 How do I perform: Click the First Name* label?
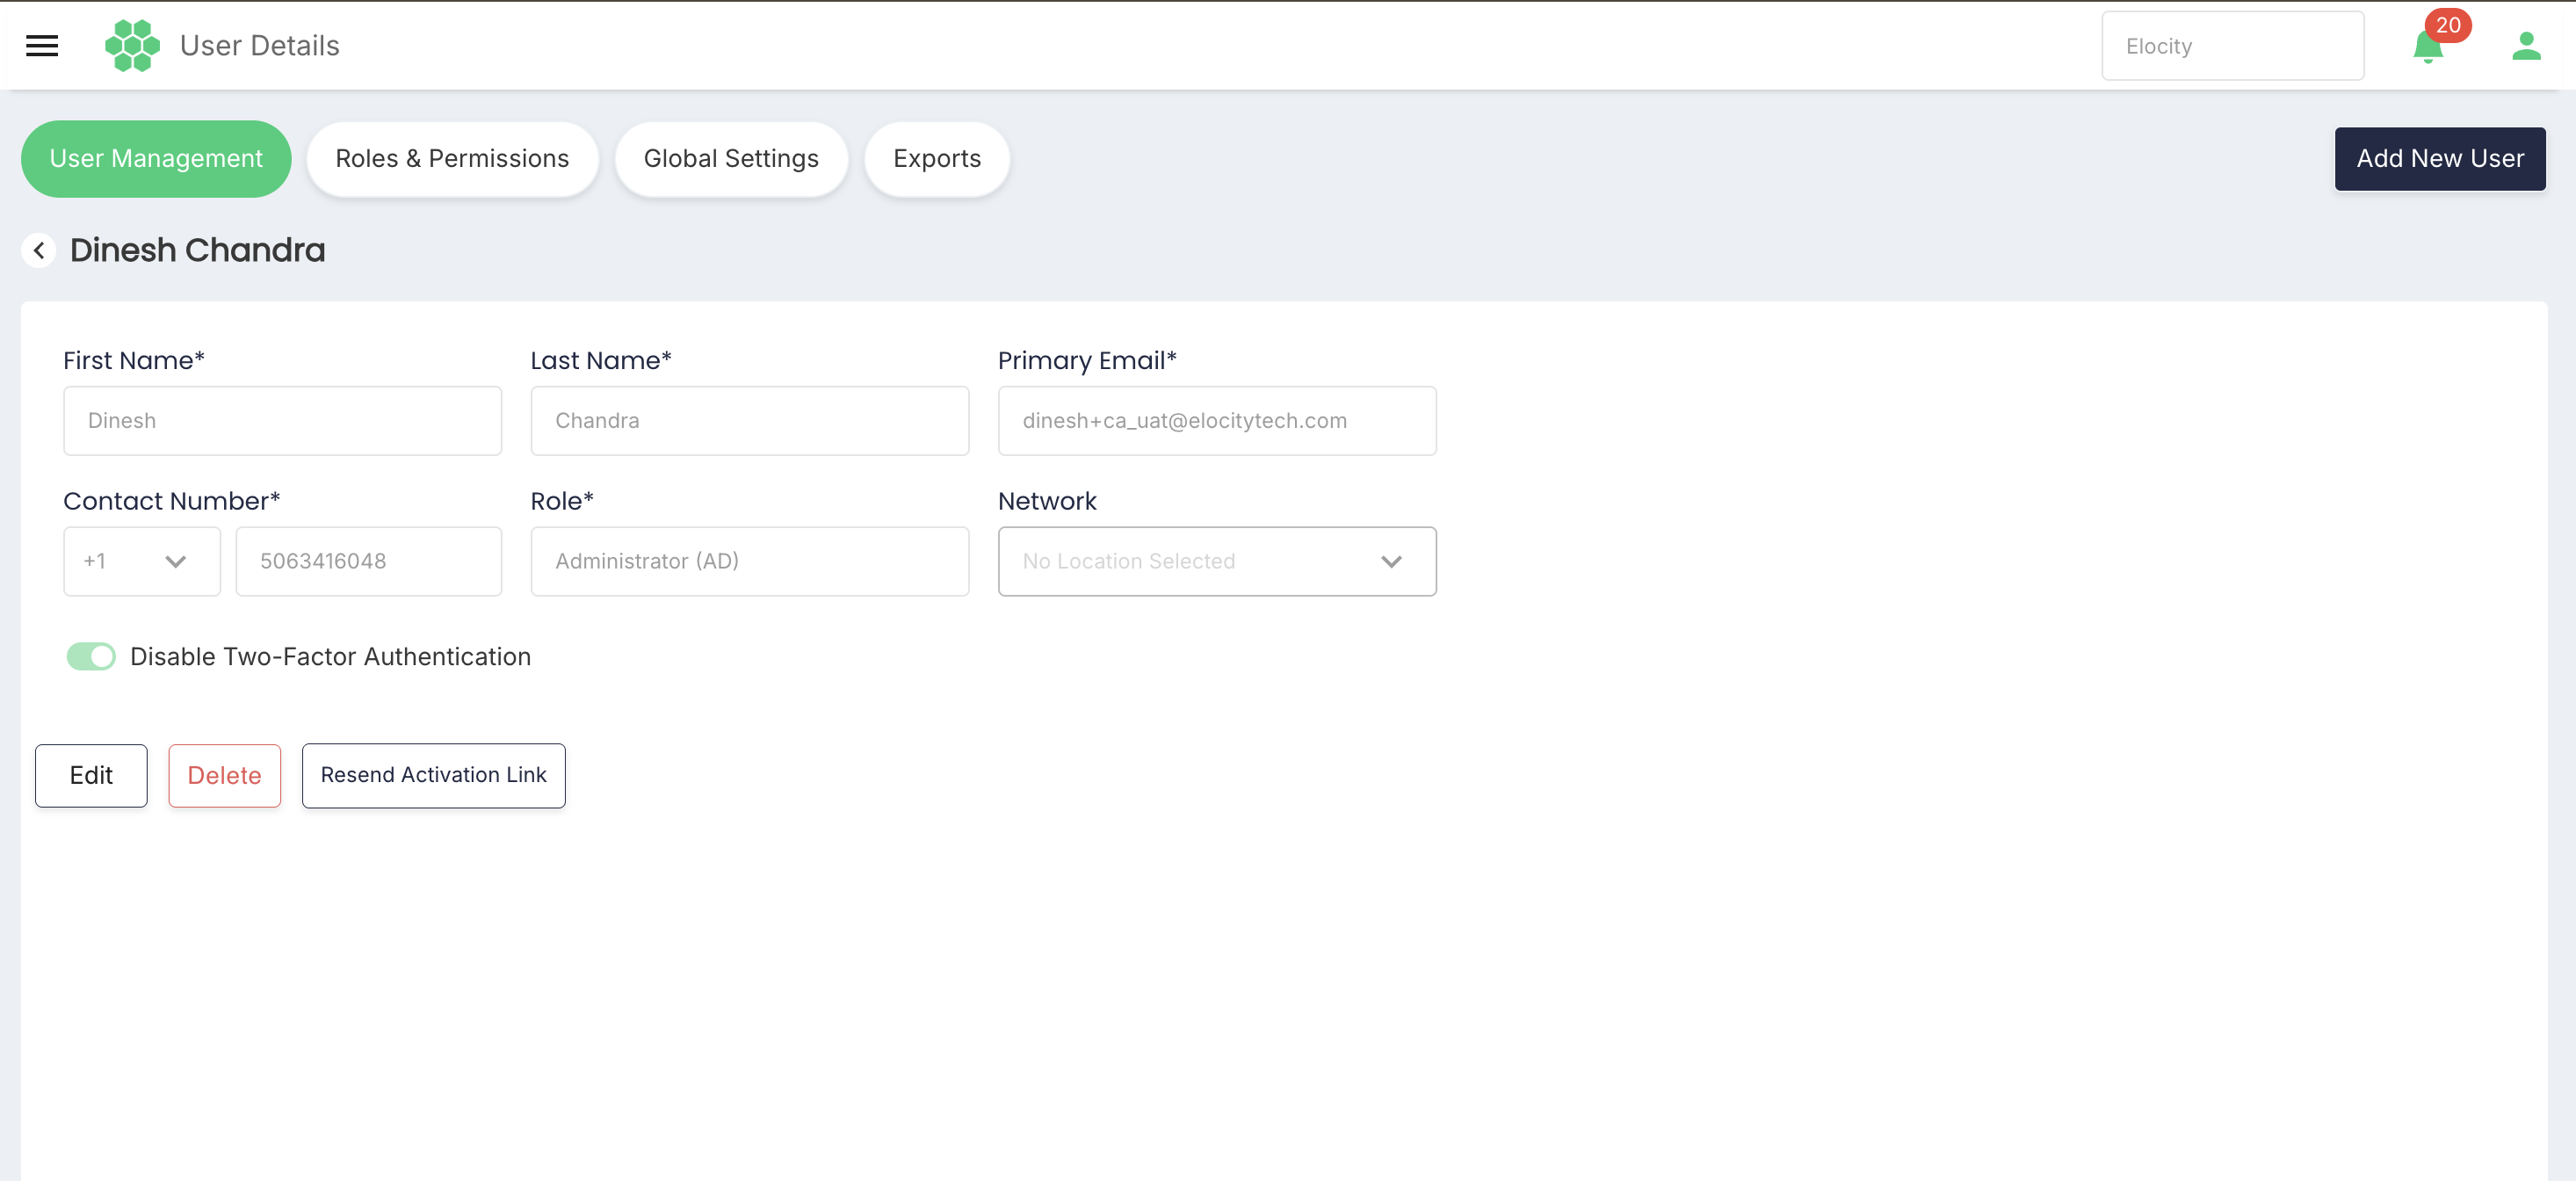[134, 360]
